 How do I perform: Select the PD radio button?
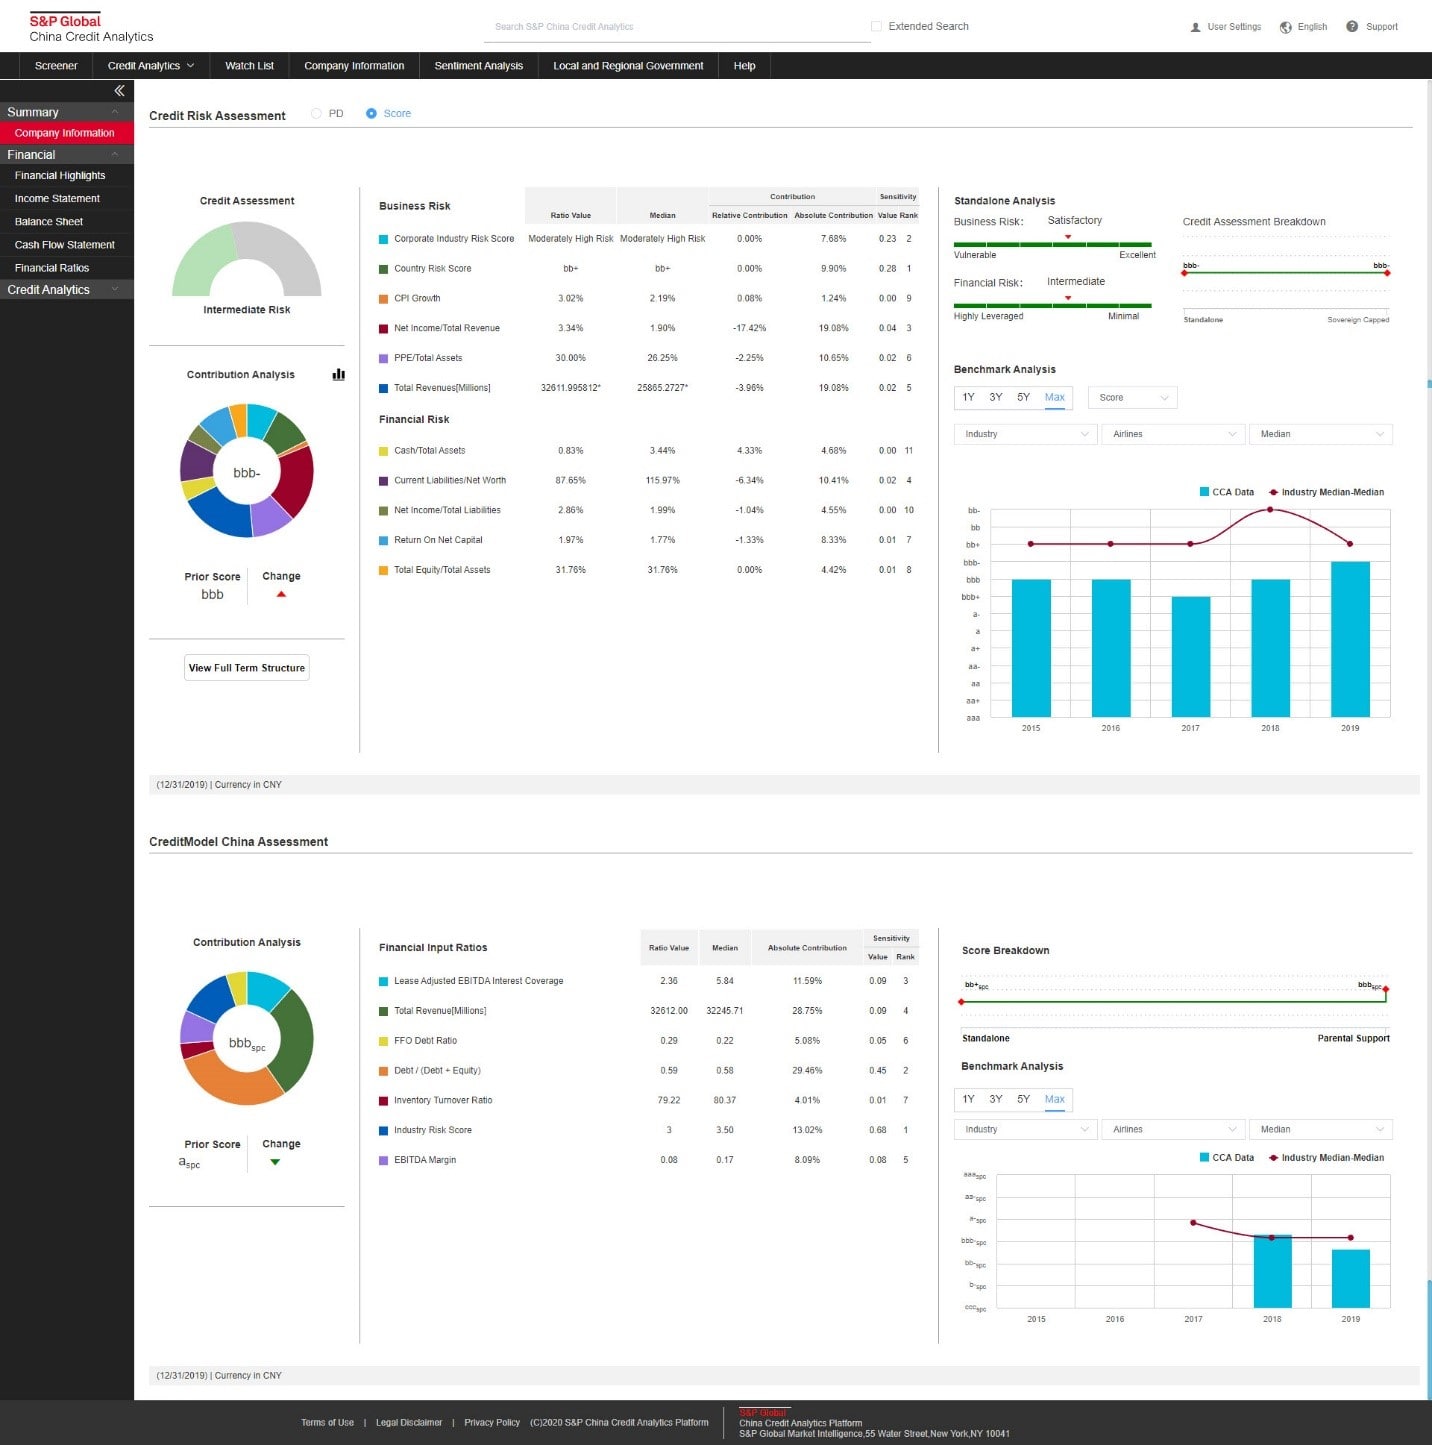pyautogui.click(x=316, y=114)
